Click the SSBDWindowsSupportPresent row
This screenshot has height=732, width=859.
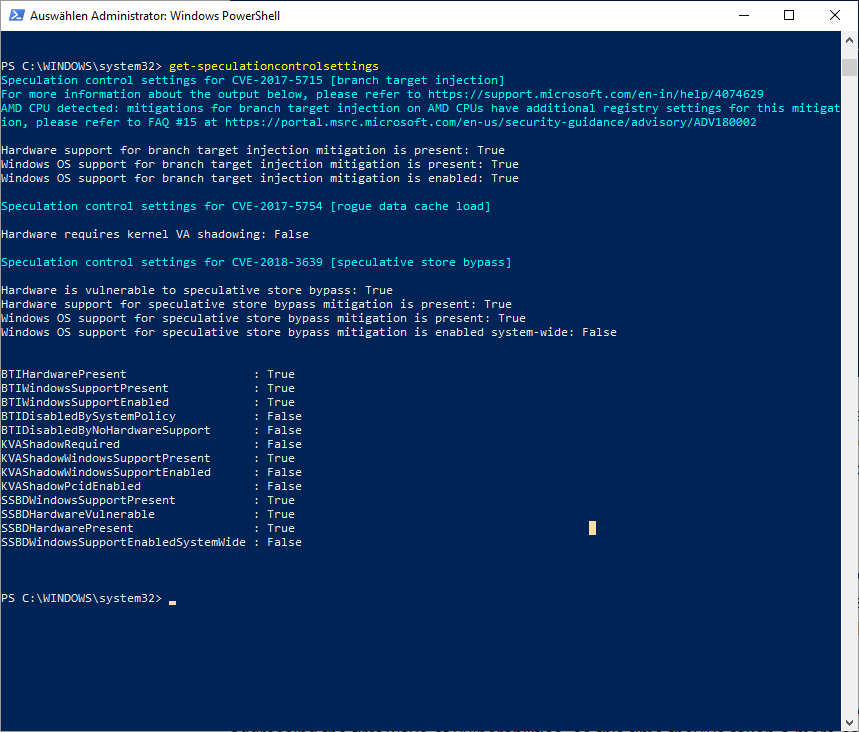tap(147, 500)
